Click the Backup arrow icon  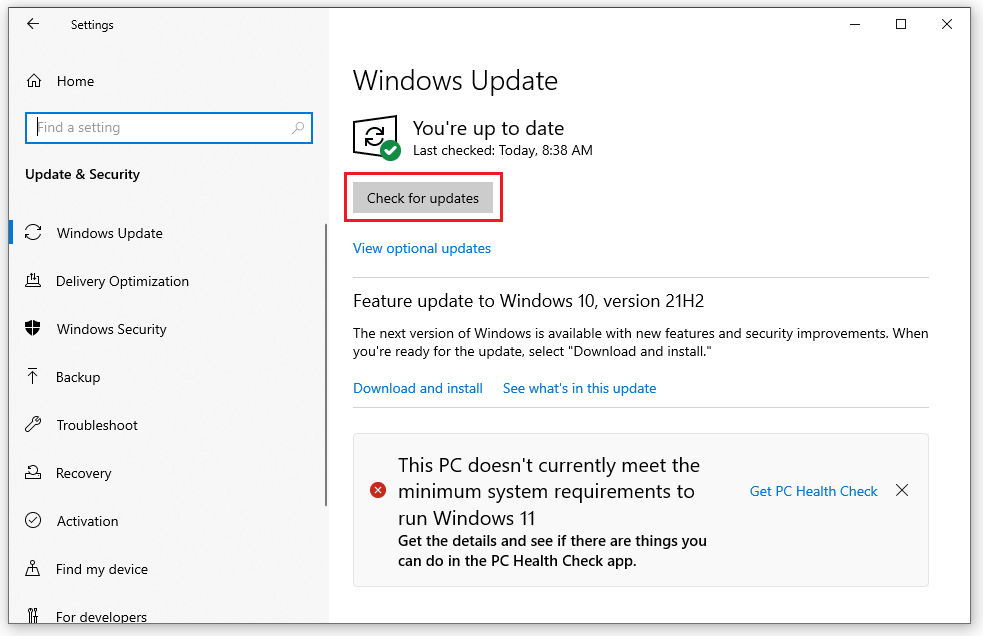click(33, 377)
